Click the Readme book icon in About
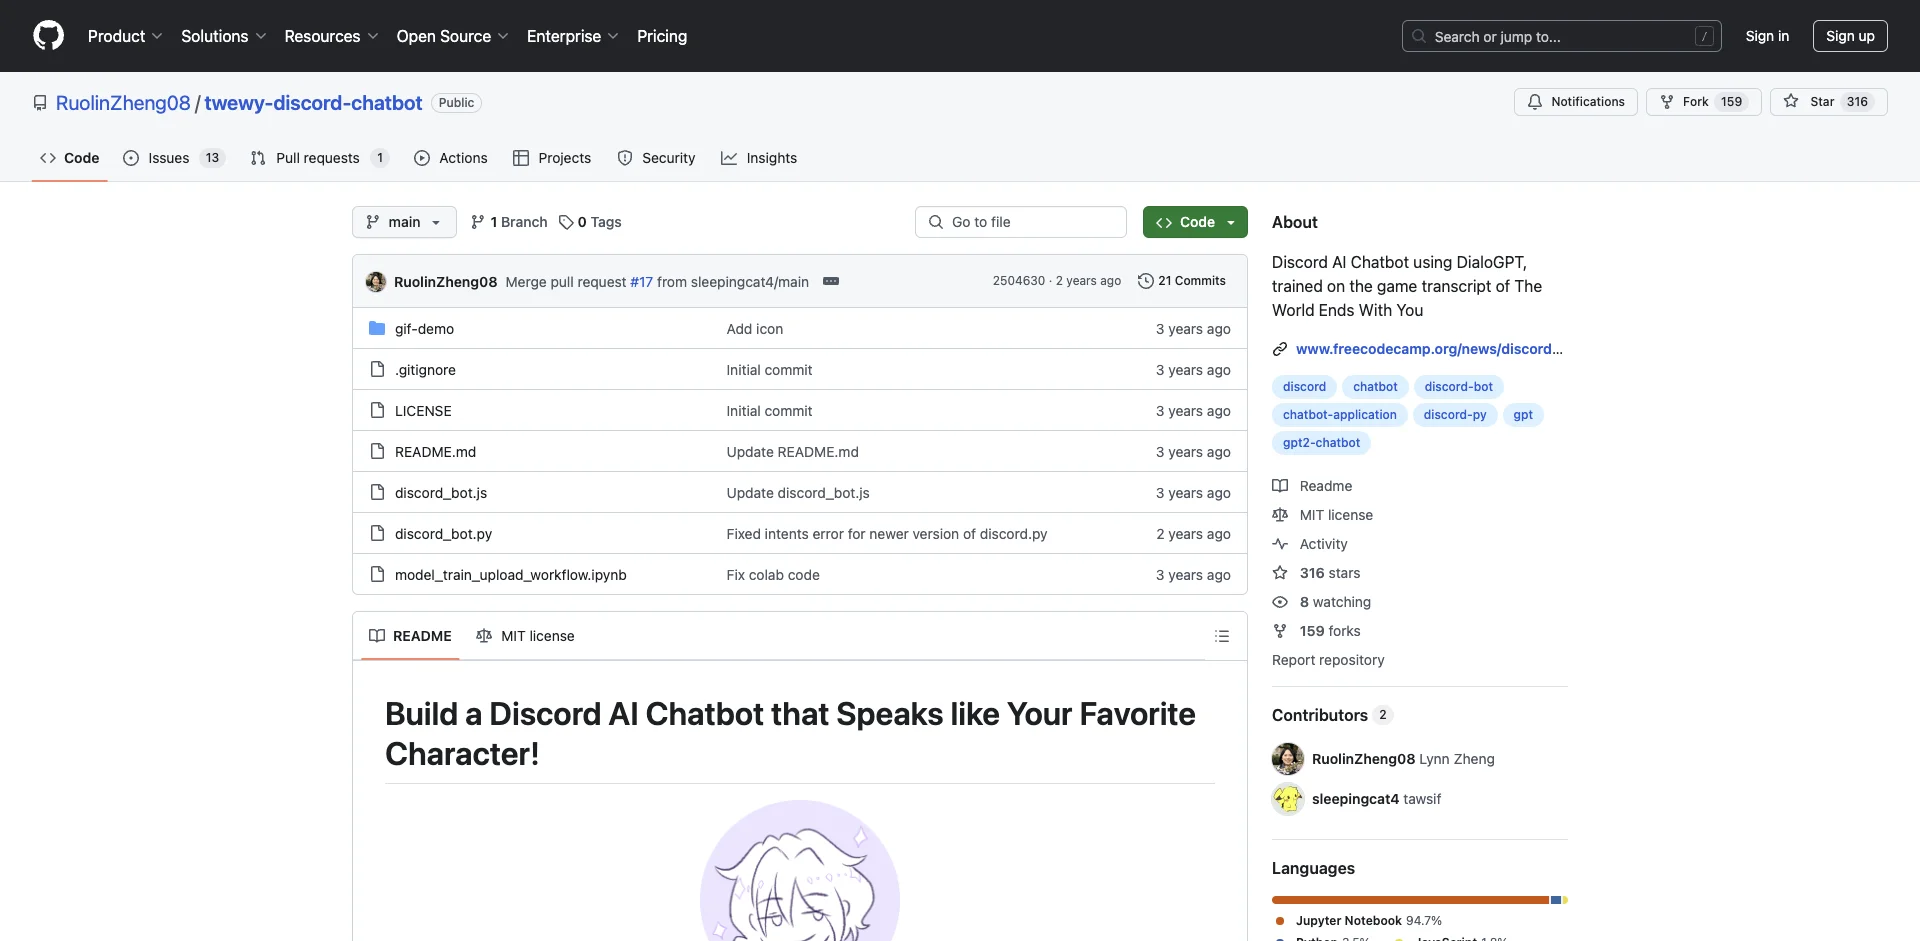Screen dimensions: 1920x941 tap(1280, 486)
